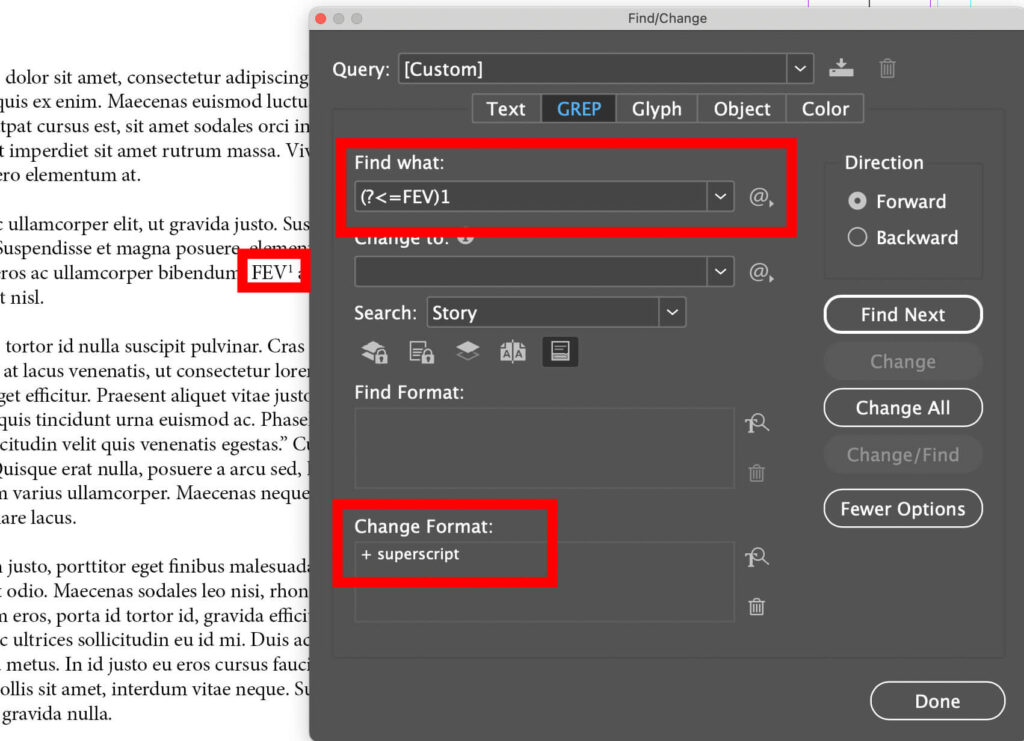Toggle Include Master Pages option
This screenshot has height=741, width=1024.
tap(514, 351)
